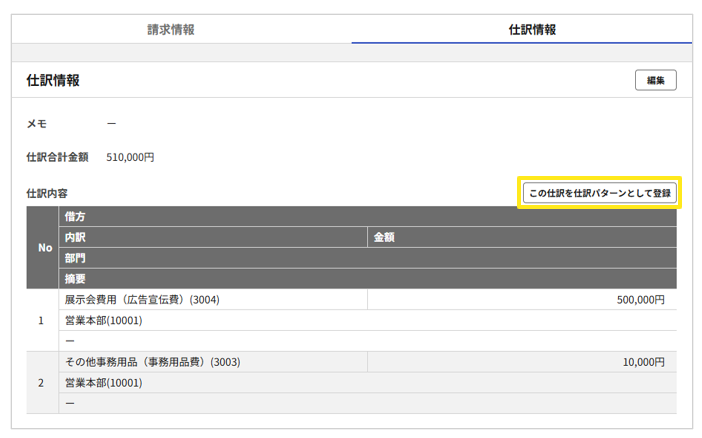Viewport: 702px width, 438px height.
Task: Click row number 2
Action: [x=41, y=383]
